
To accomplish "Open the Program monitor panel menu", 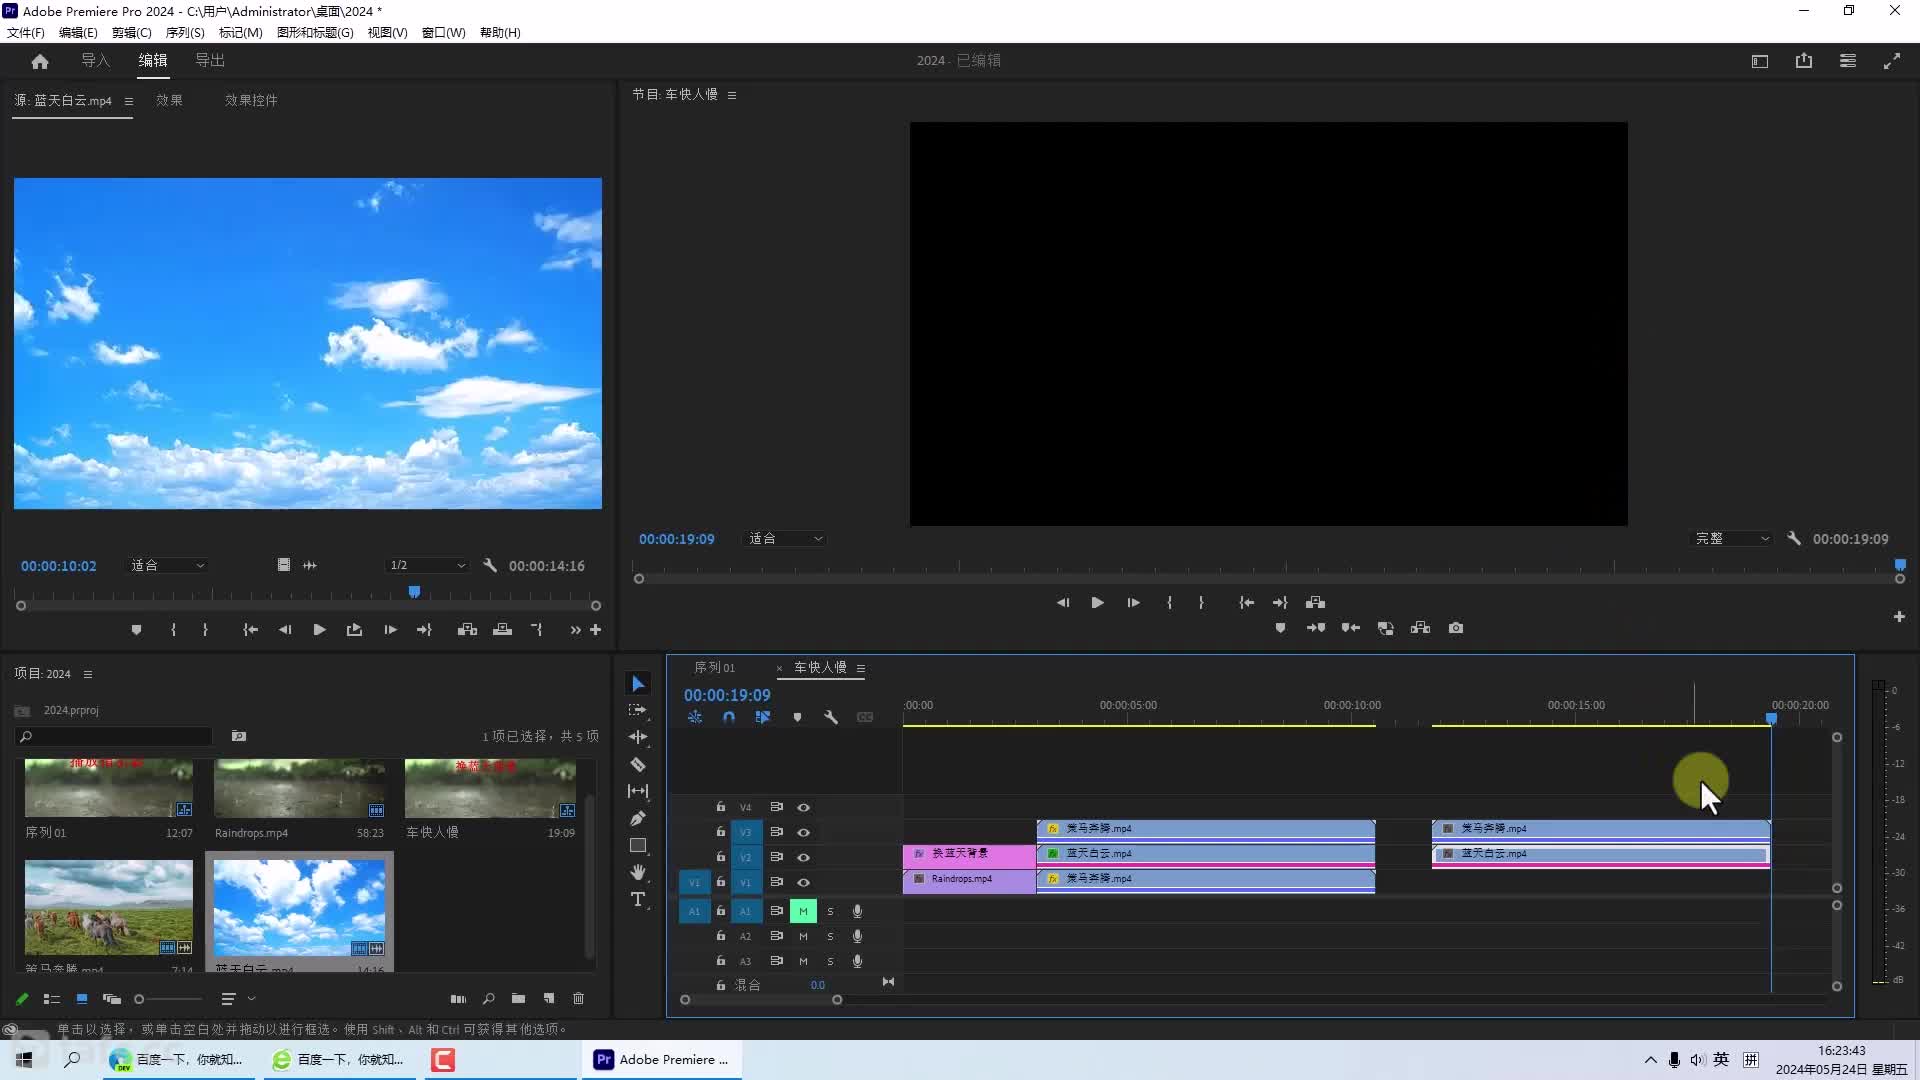I will 732,95.
